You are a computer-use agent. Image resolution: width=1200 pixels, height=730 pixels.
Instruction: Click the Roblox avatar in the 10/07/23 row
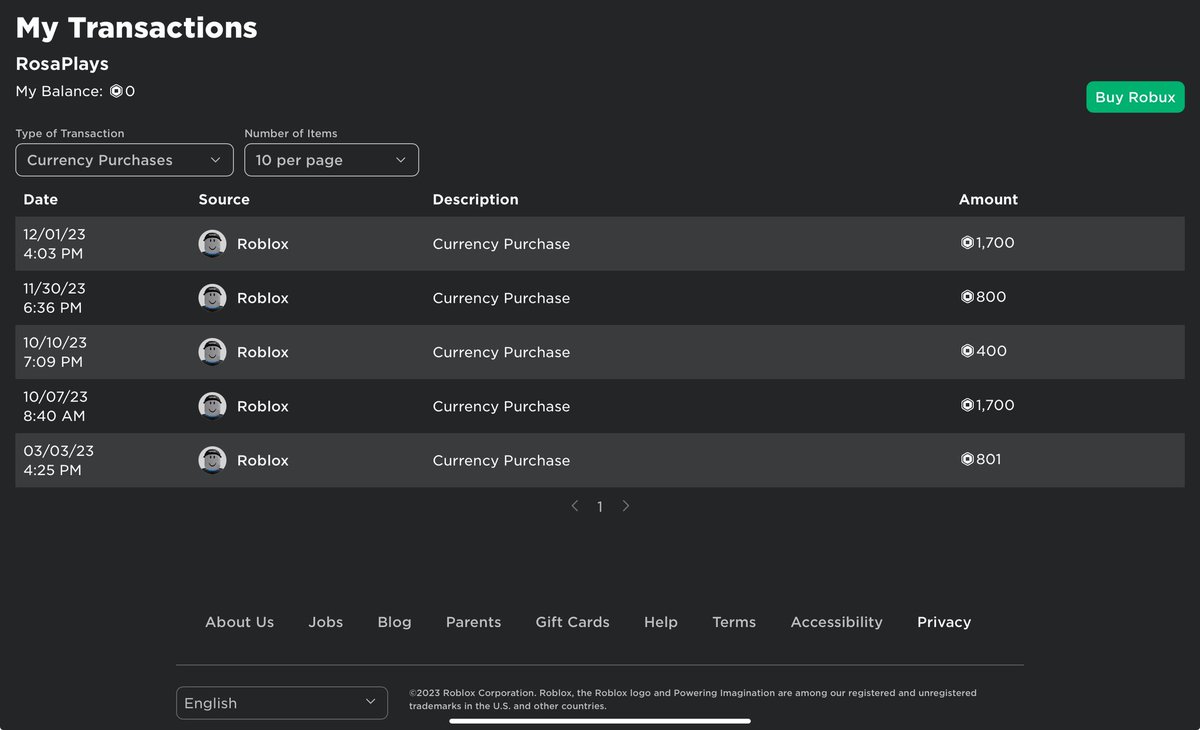click(212, 406)
